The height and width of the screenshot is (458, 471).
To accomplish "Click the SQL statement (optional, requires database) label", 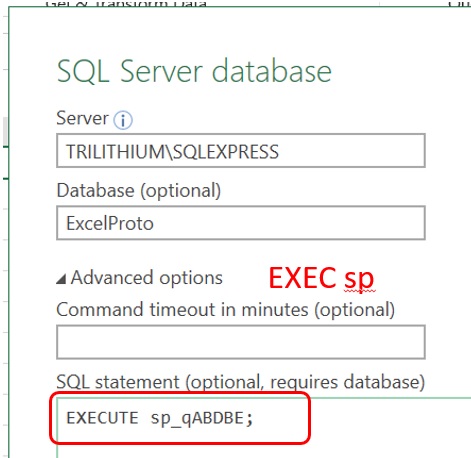I will coord(240,382).
